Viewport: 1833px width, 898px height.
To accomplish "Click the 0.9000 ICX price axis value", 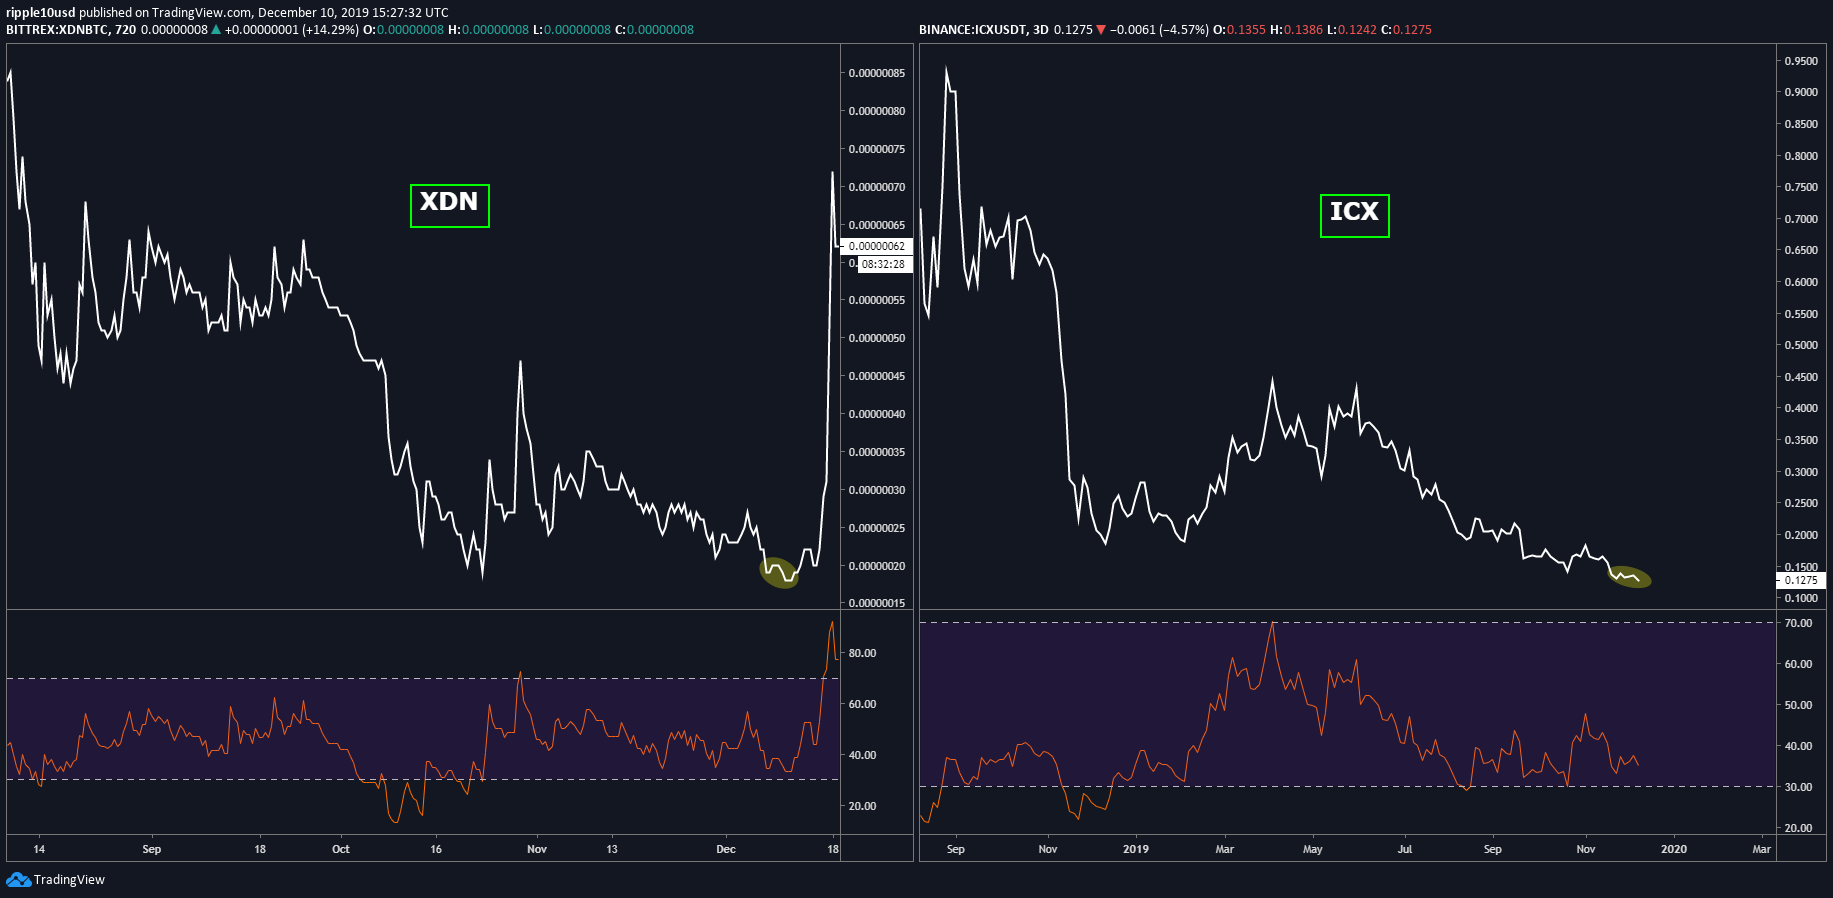I will (1802, 92).
